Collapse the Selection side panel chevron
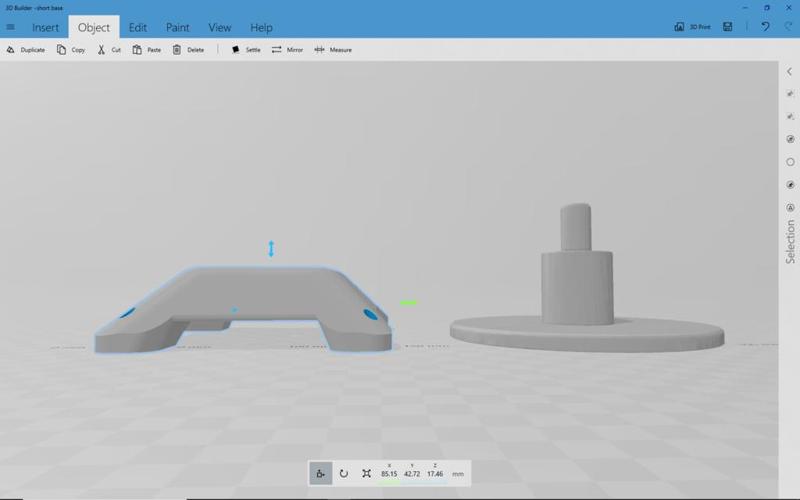 pos(790,72)
